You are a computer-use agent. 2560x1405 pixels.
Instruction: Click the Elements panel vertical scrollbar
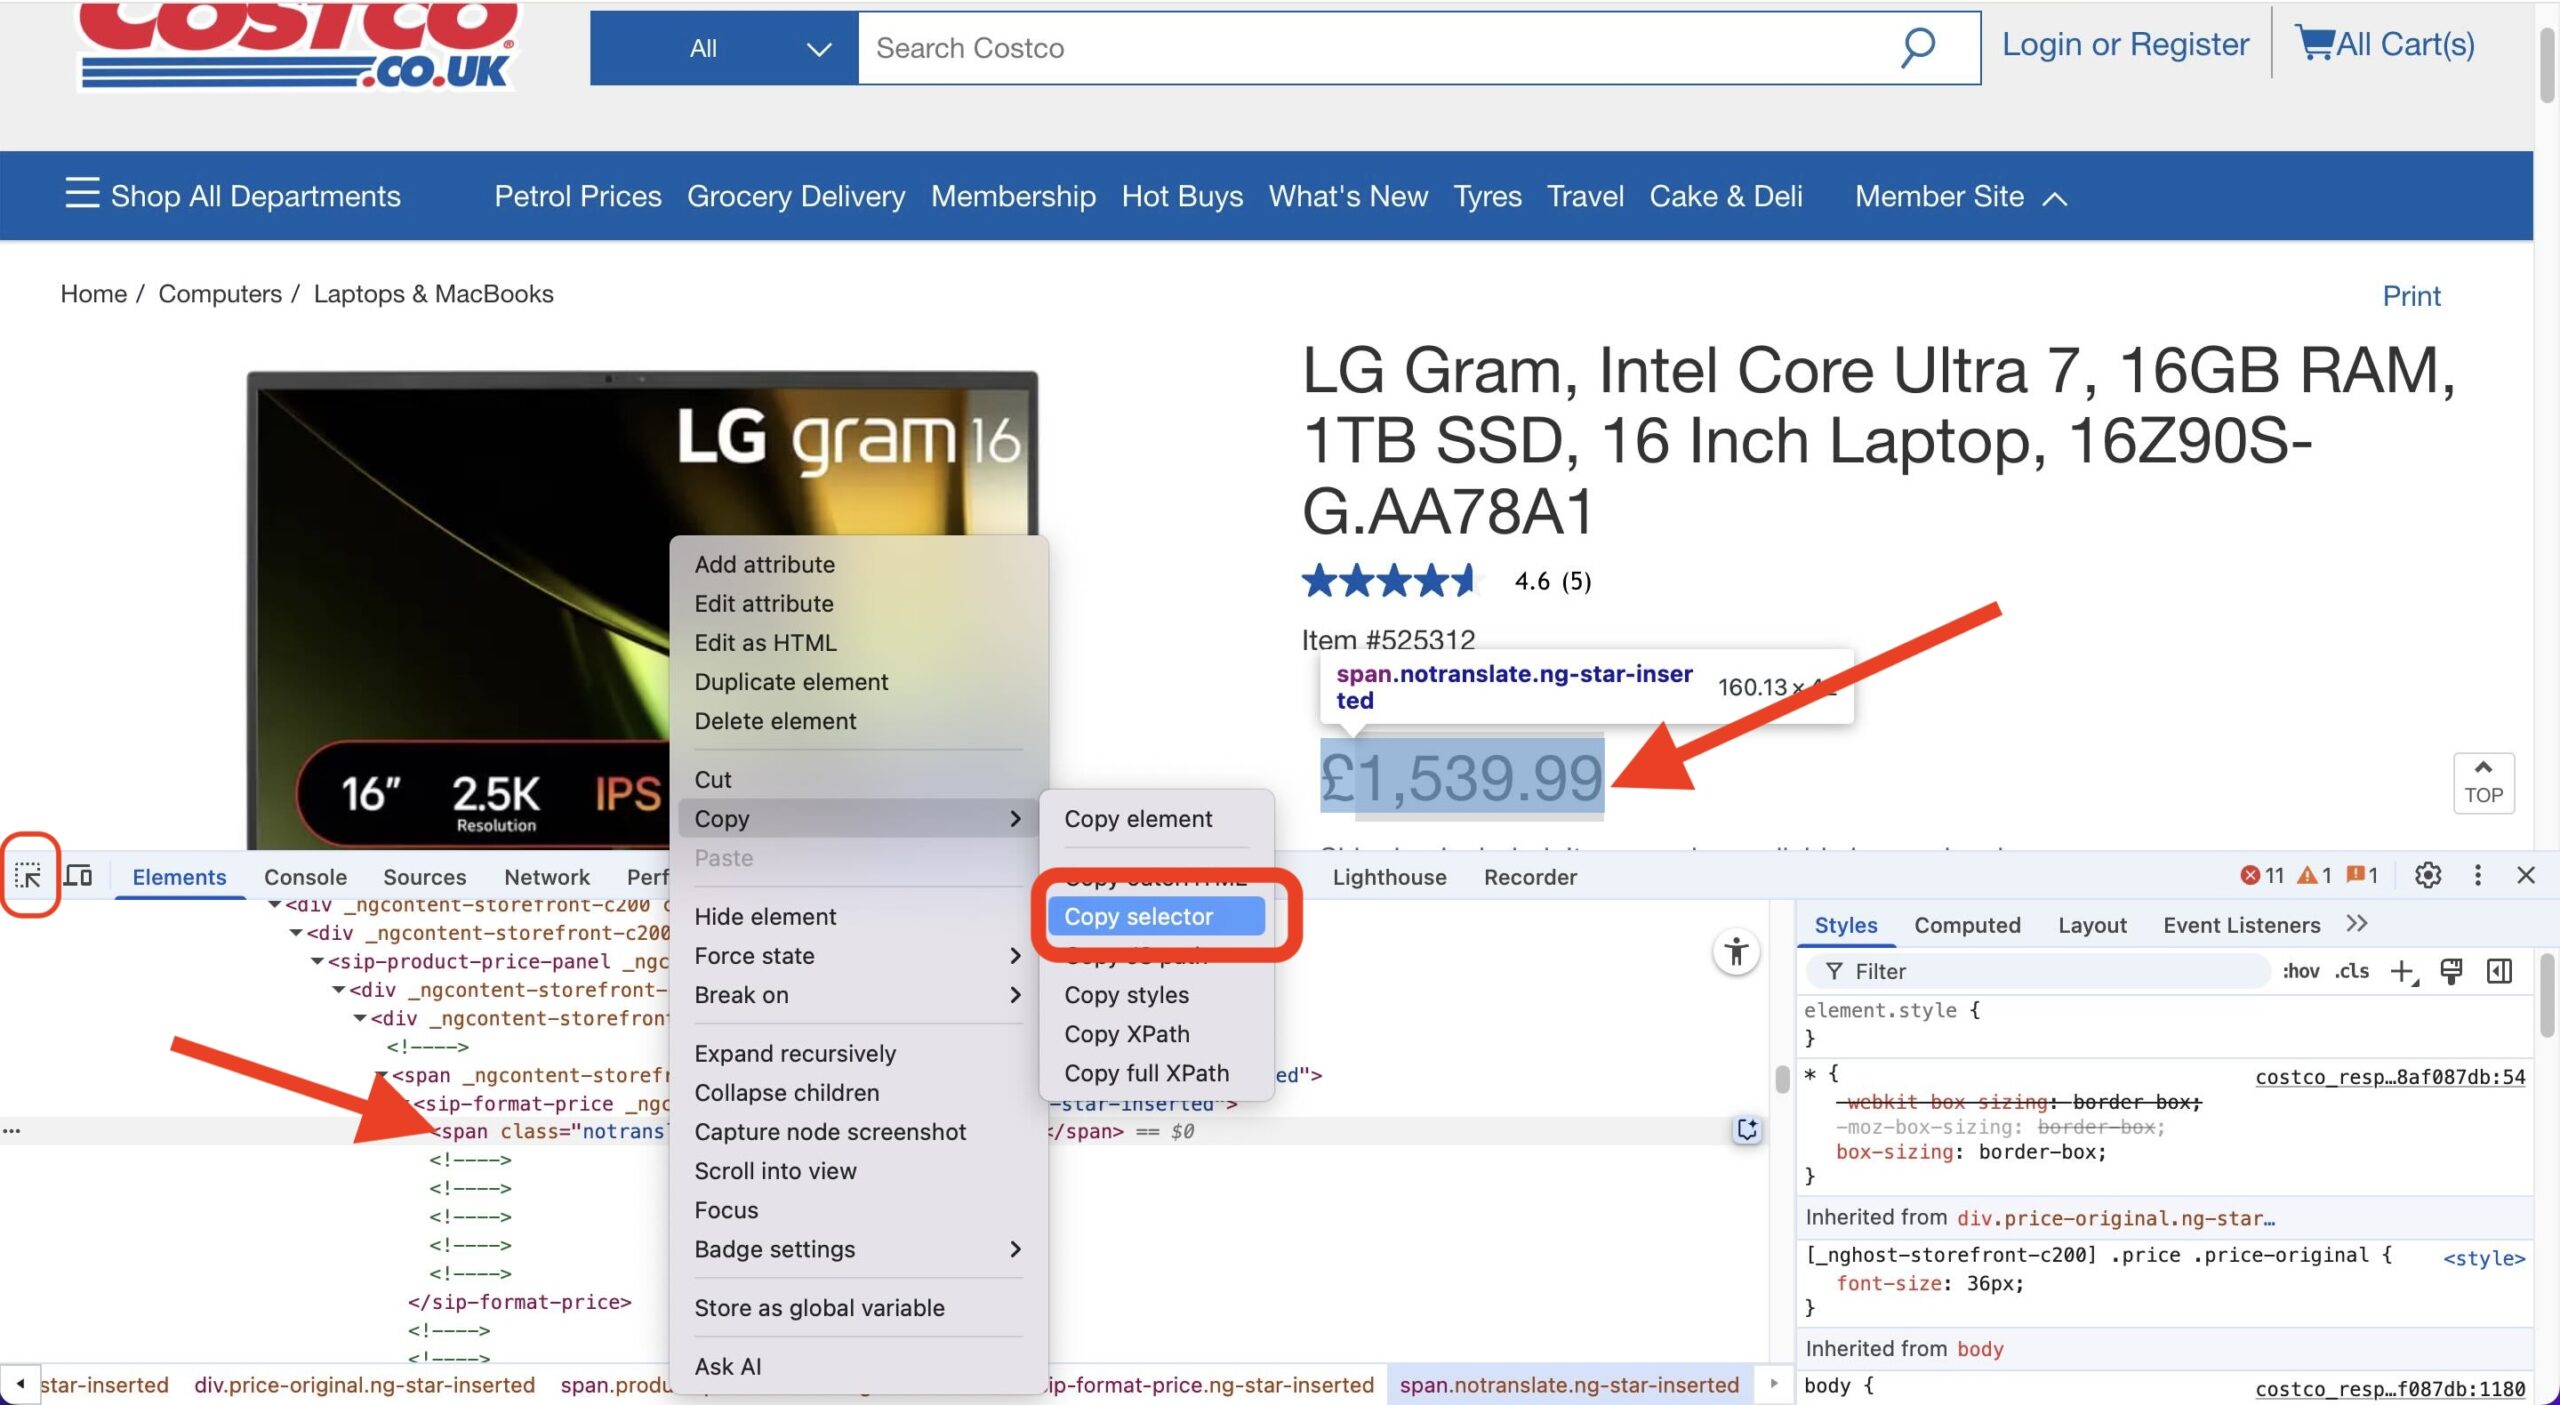1781,1080
